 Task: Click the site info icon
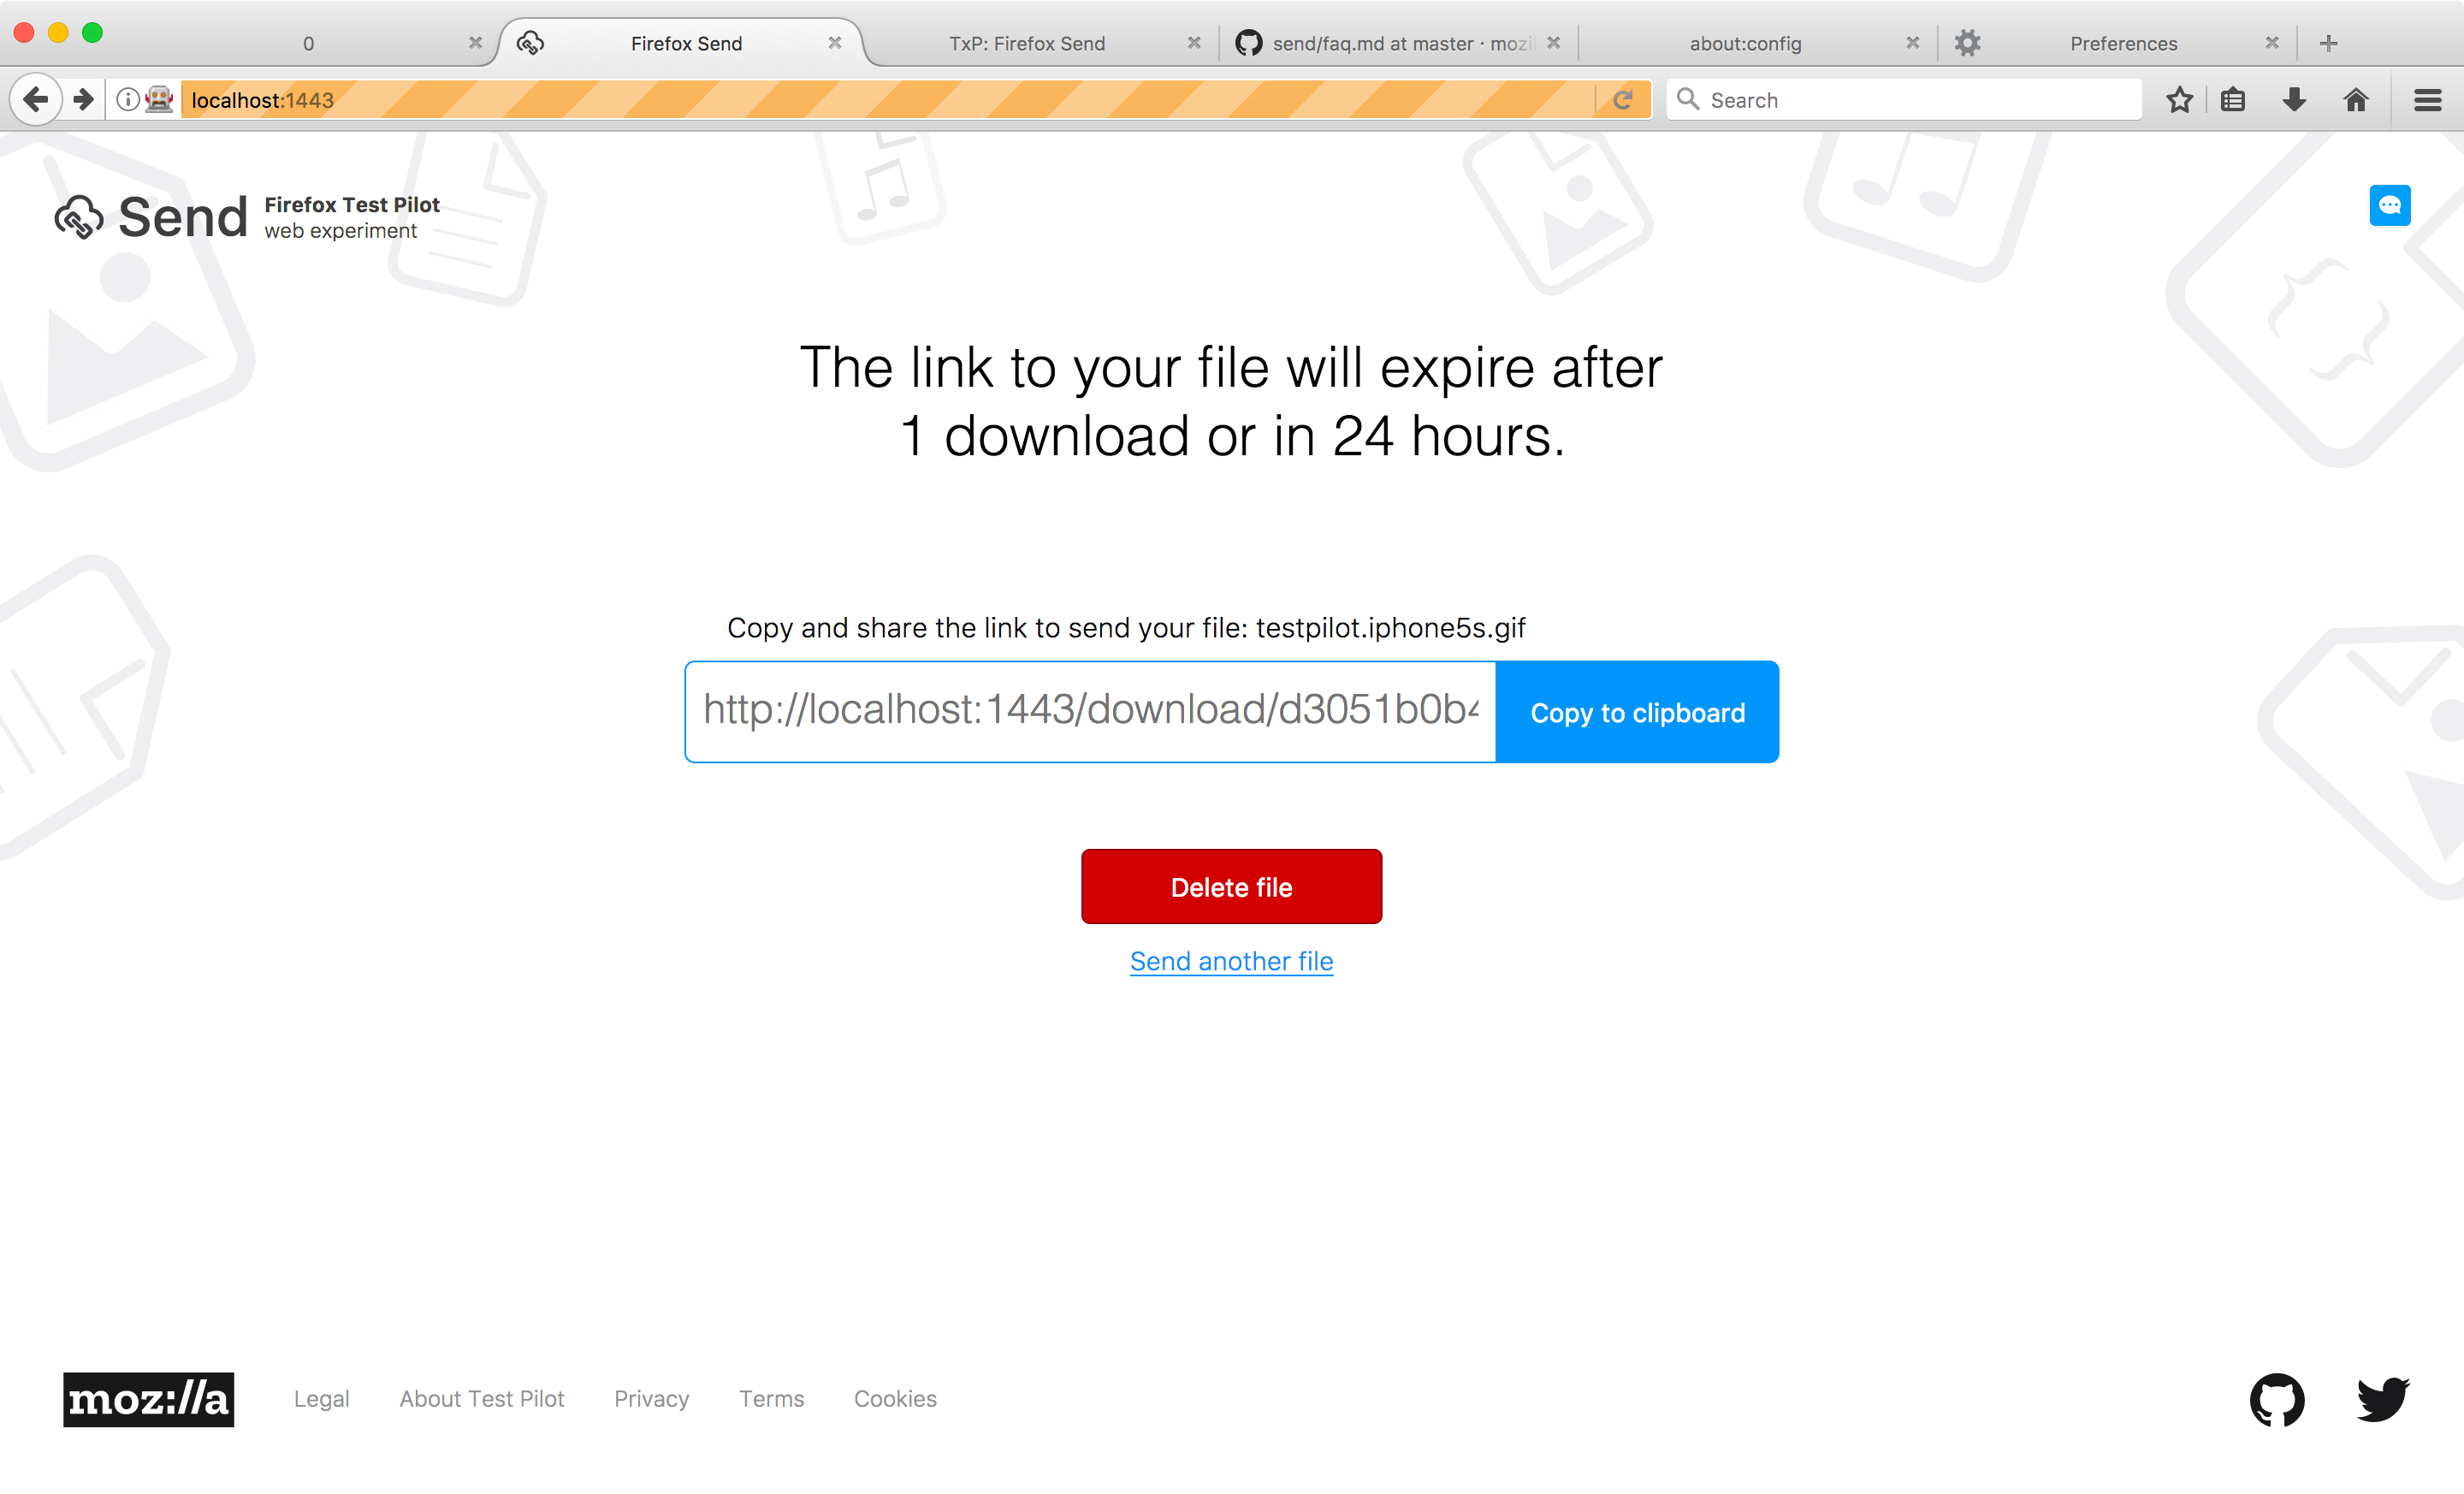(127, 100)
